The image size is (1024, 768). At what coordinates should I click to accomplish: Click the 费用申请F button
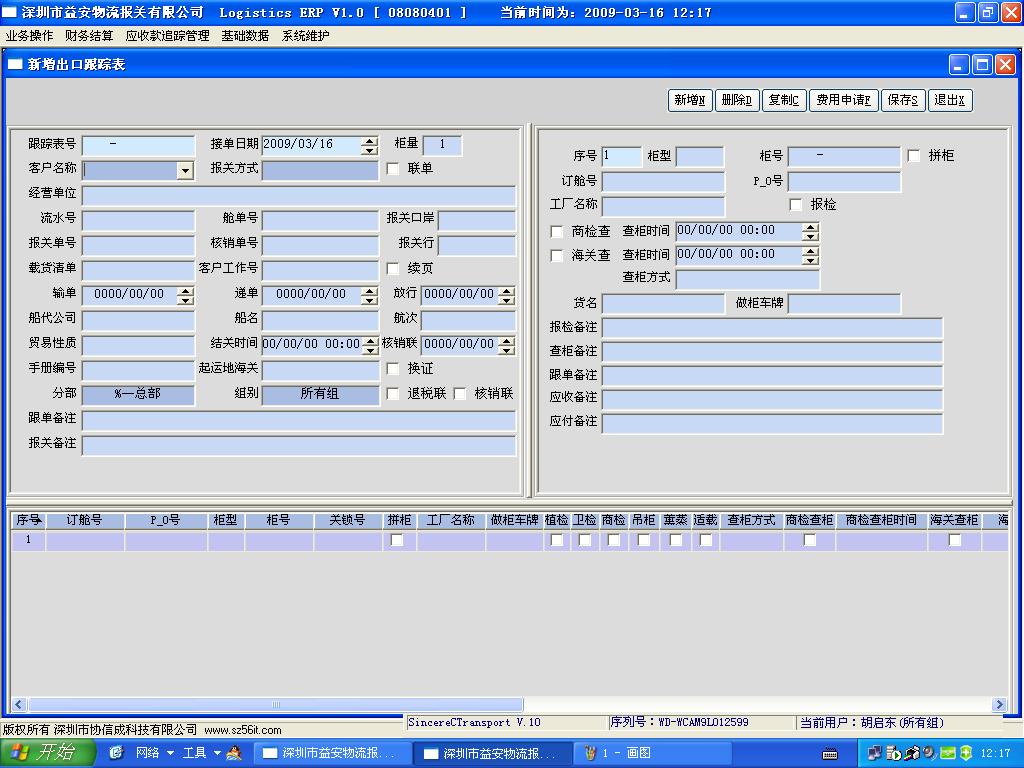(842, 100)
